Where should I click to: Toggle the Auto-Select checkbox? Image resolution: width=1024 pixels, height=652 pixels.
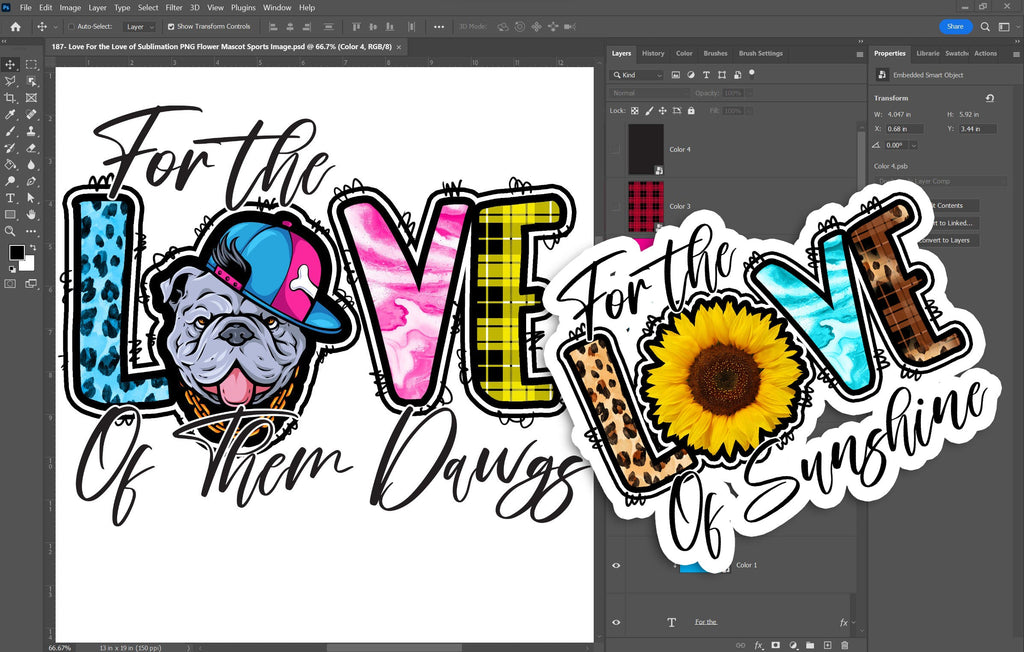point(72,27)
